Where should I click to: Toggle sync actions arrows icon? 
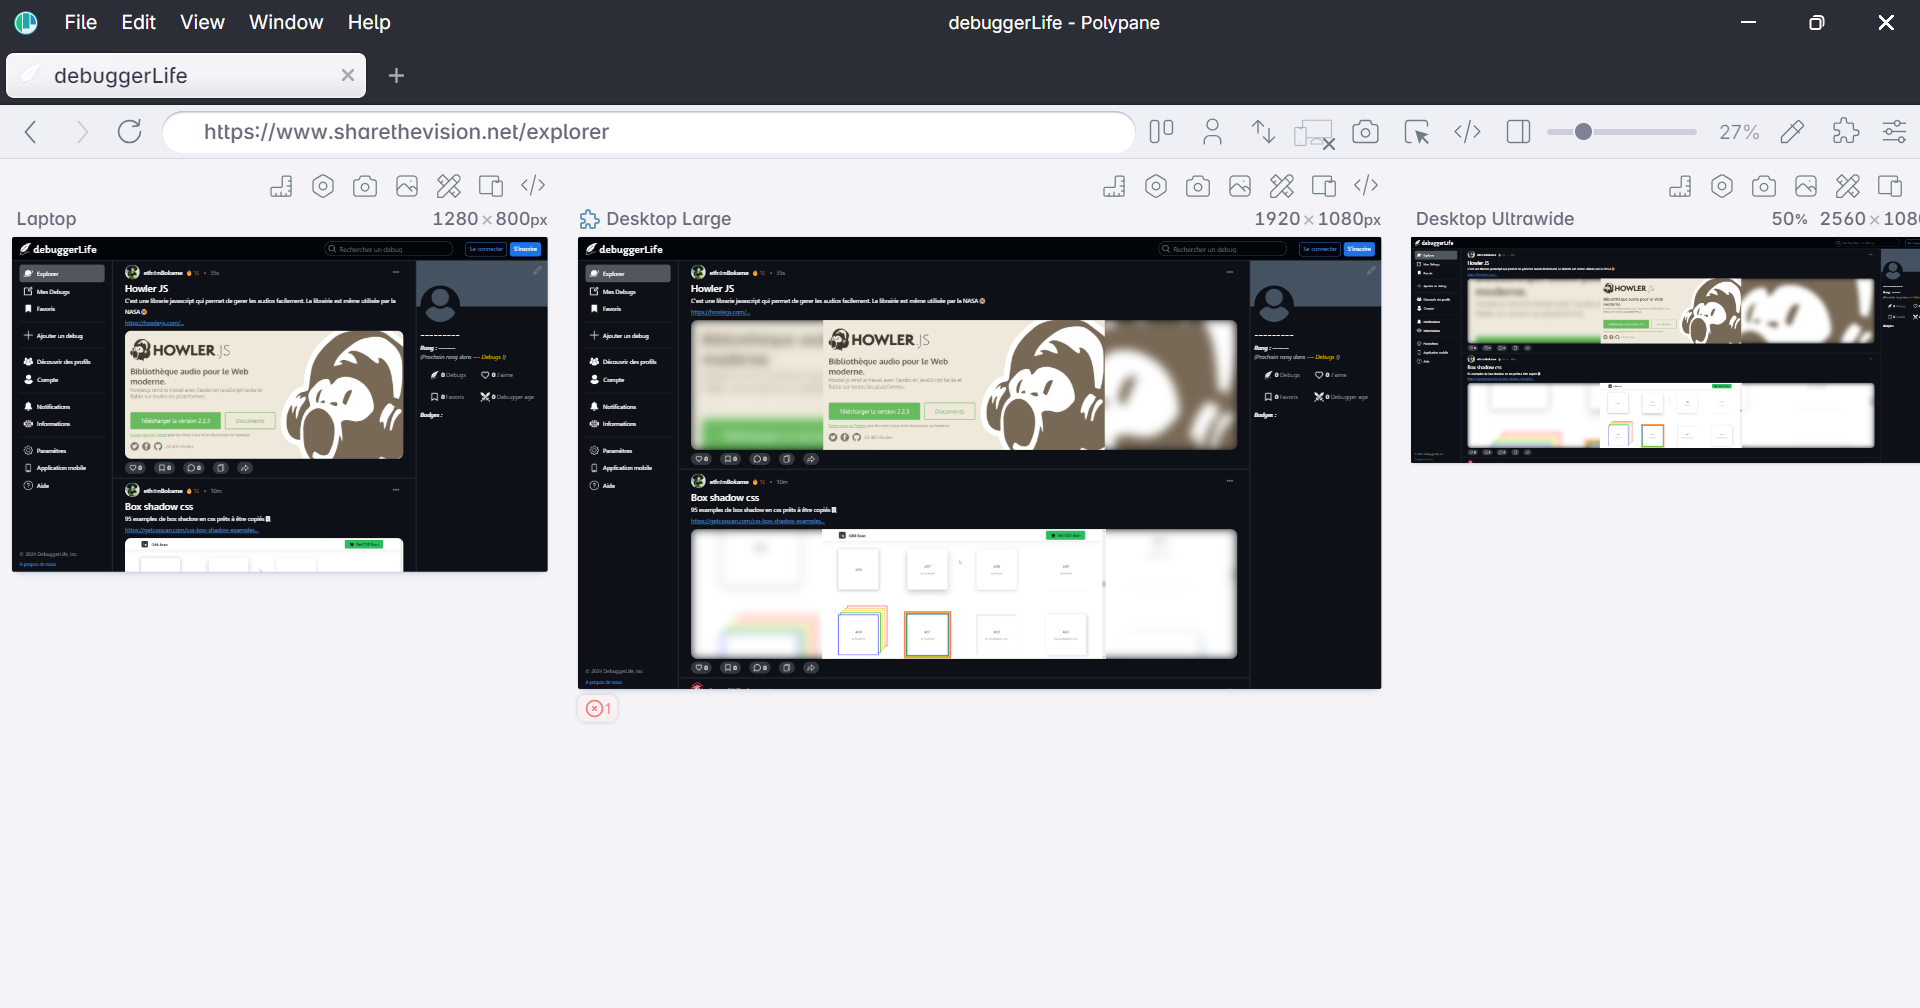pos(1263,132)
